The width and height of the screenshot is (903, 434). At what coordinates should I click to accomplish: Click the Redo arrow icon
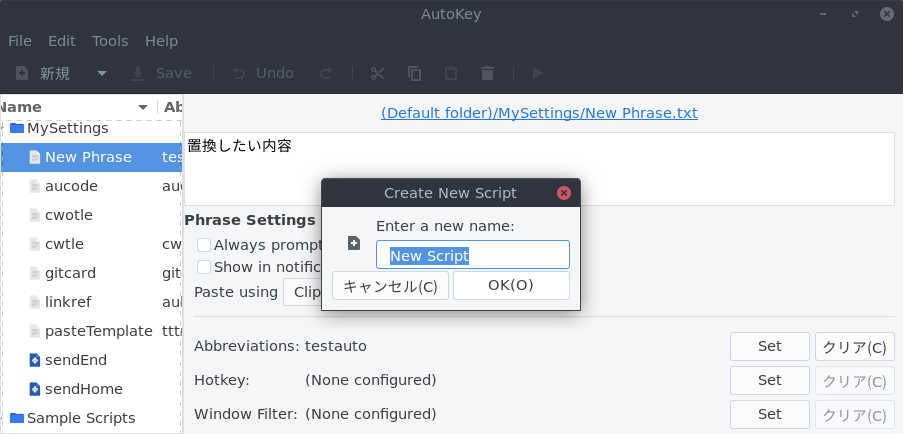[x=326, y=73]
